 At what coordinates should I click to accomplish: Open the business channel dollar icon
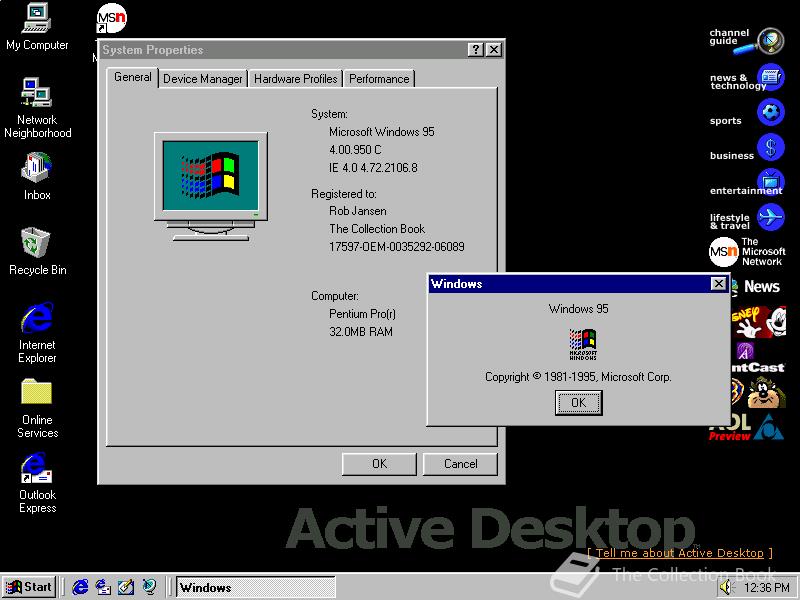(x=770, y=147)
